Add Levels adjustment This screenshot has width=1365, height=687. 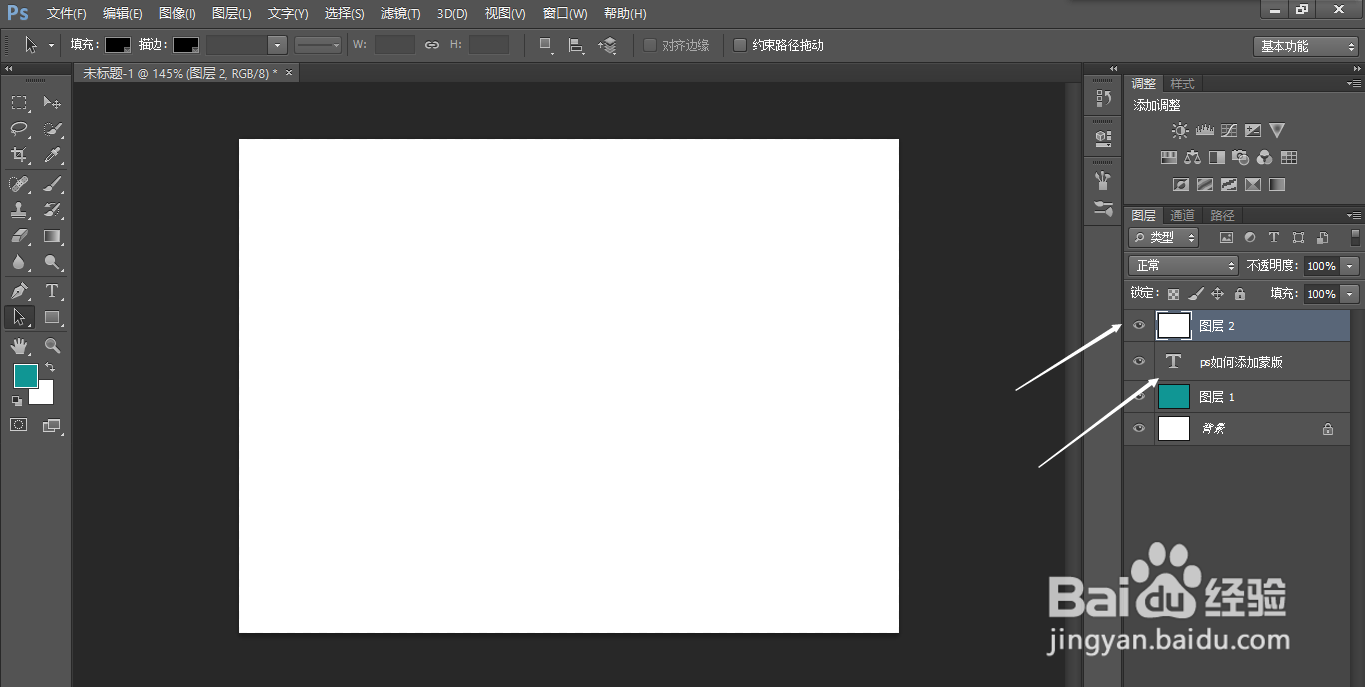pyautogui.click(x=1204, y=131)
